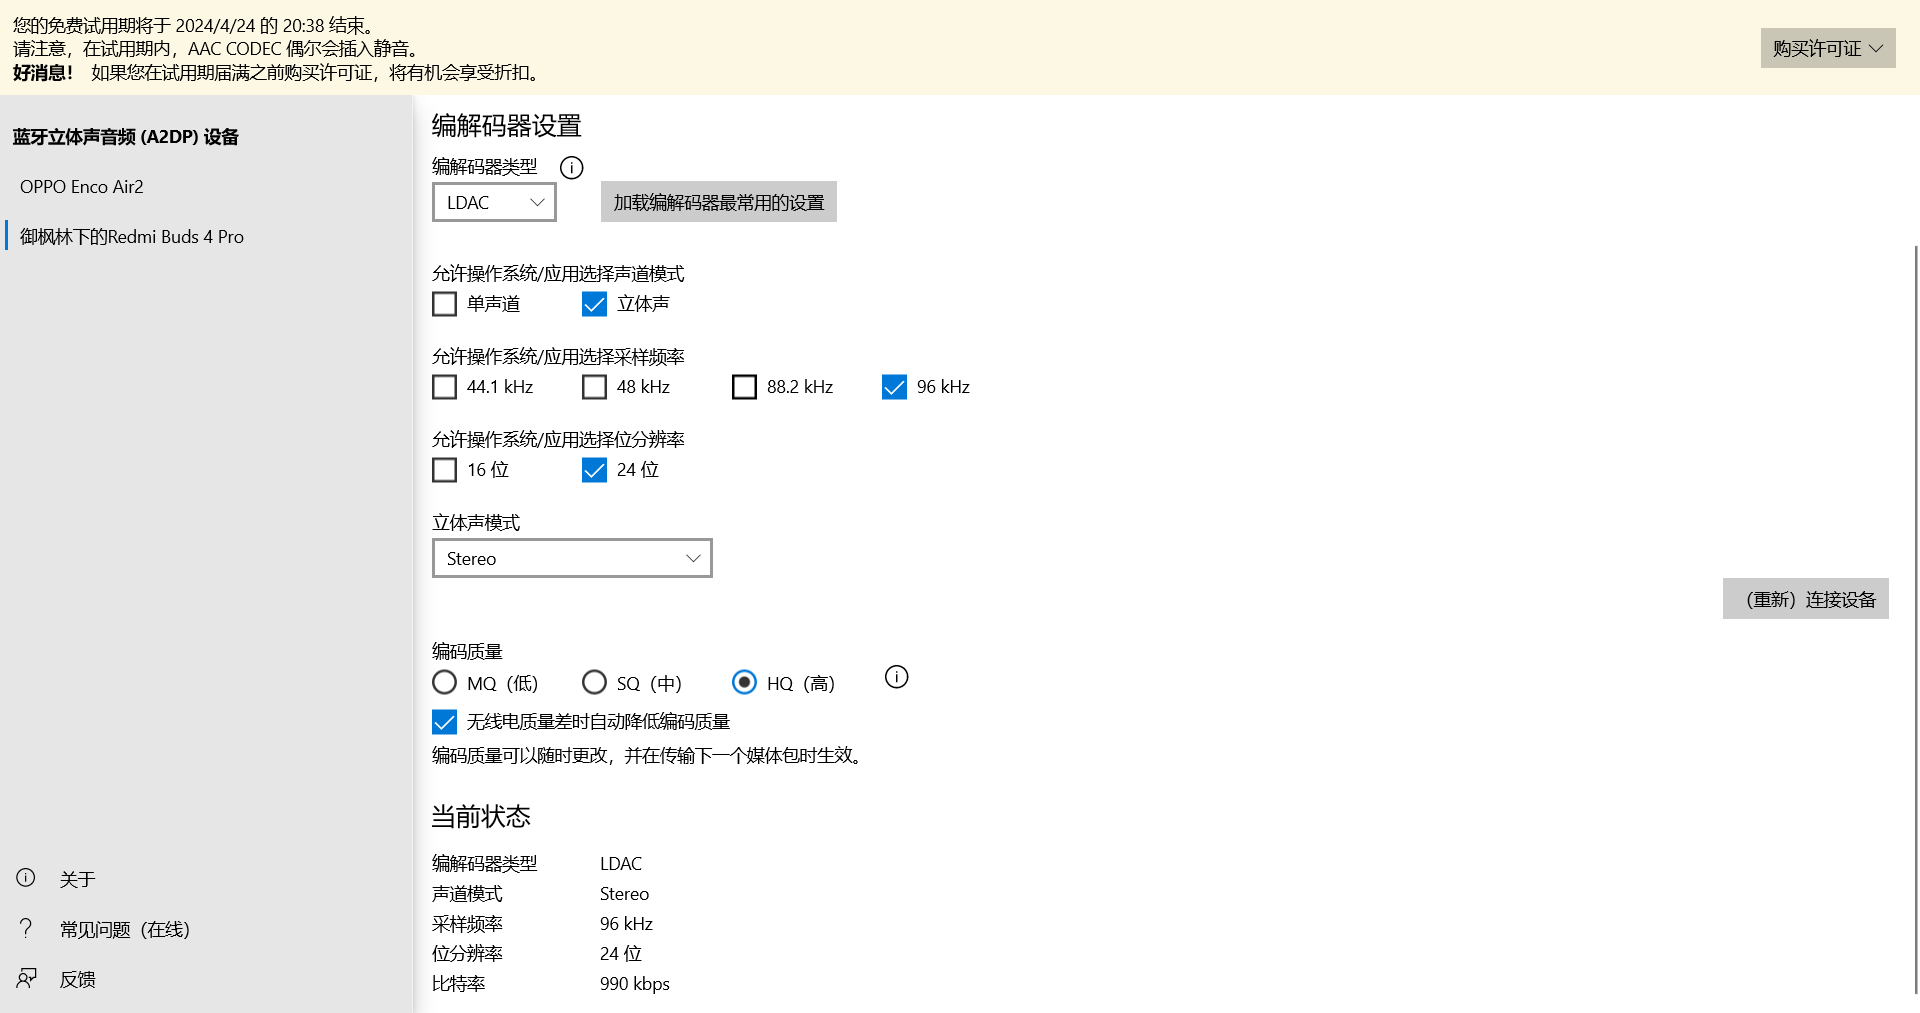This screenshot has width=1920, height=1013.
Task: Open the LDAC codec type dropdown
Action: tap(494, 202)
